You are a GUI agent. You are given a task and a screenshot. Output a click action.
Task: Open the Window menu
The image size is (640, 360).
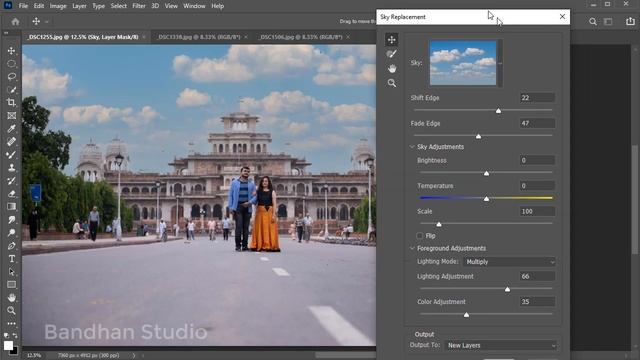[x=194, y=6]
